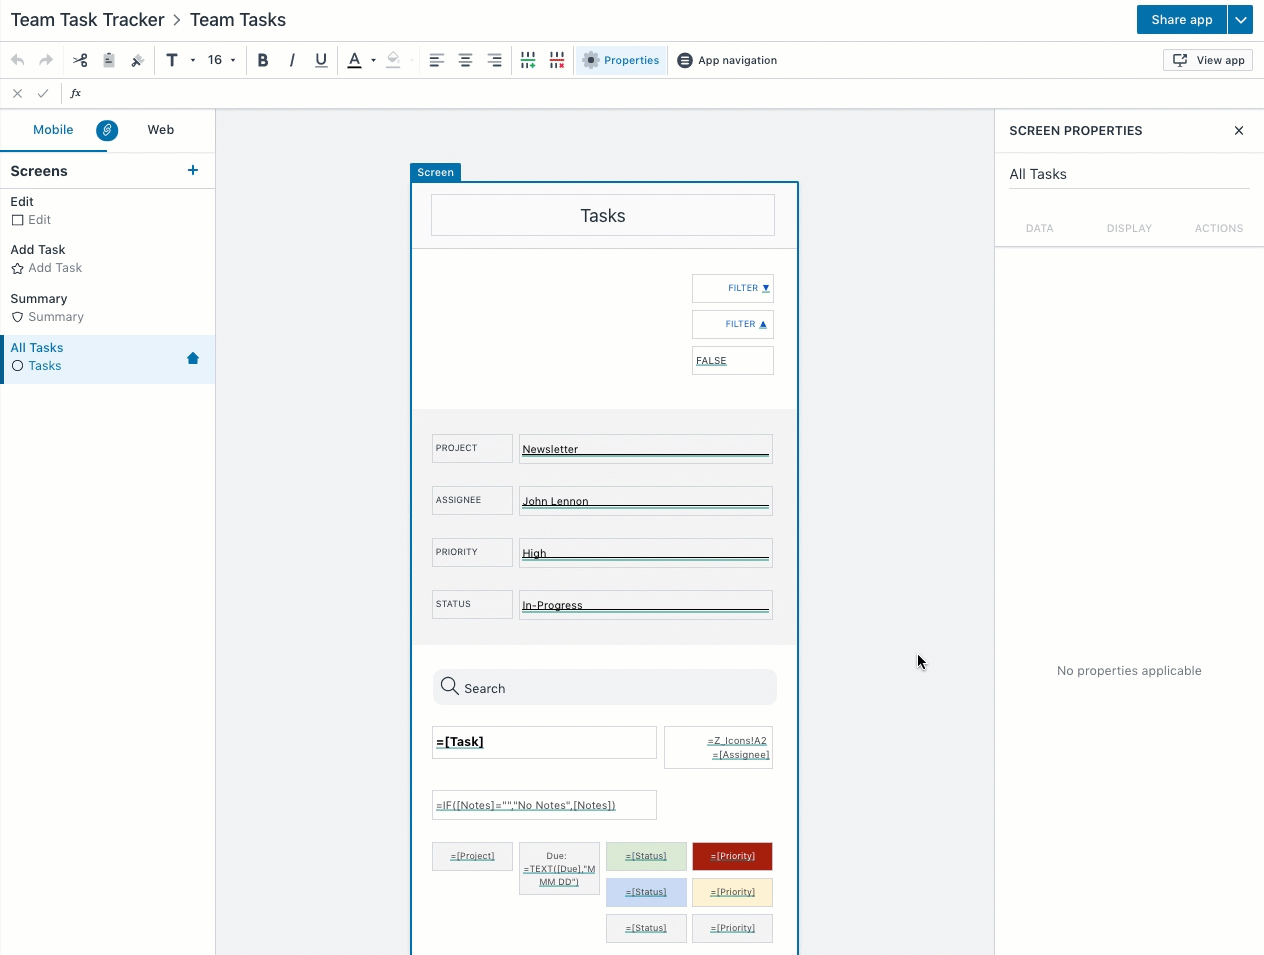Toggle bold formatting
This screenshot has height=955, width=1264.
pos(263,60)
